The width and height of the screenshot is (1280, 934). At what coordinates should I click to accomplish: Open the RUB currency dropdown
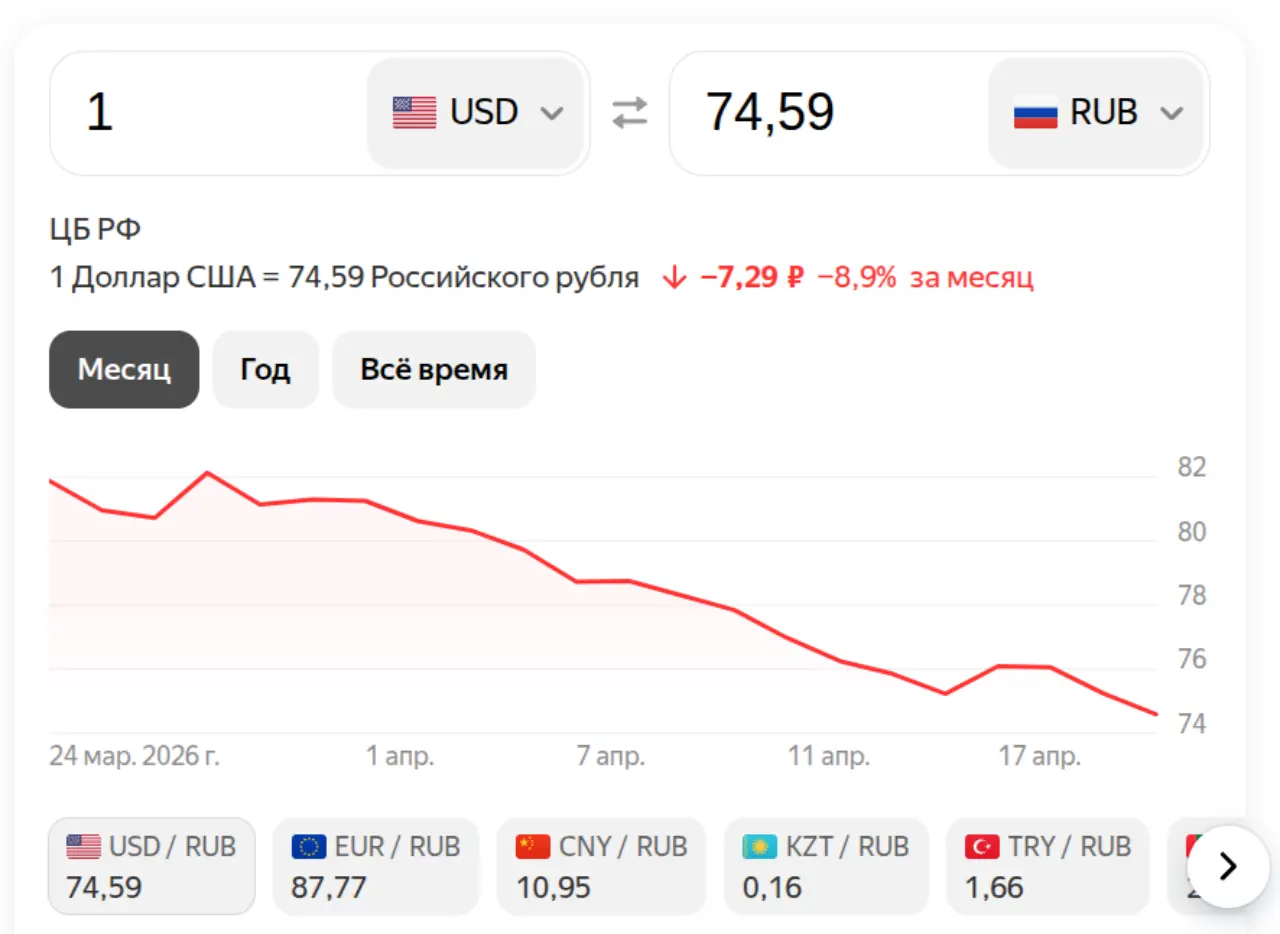(1097, 112)
